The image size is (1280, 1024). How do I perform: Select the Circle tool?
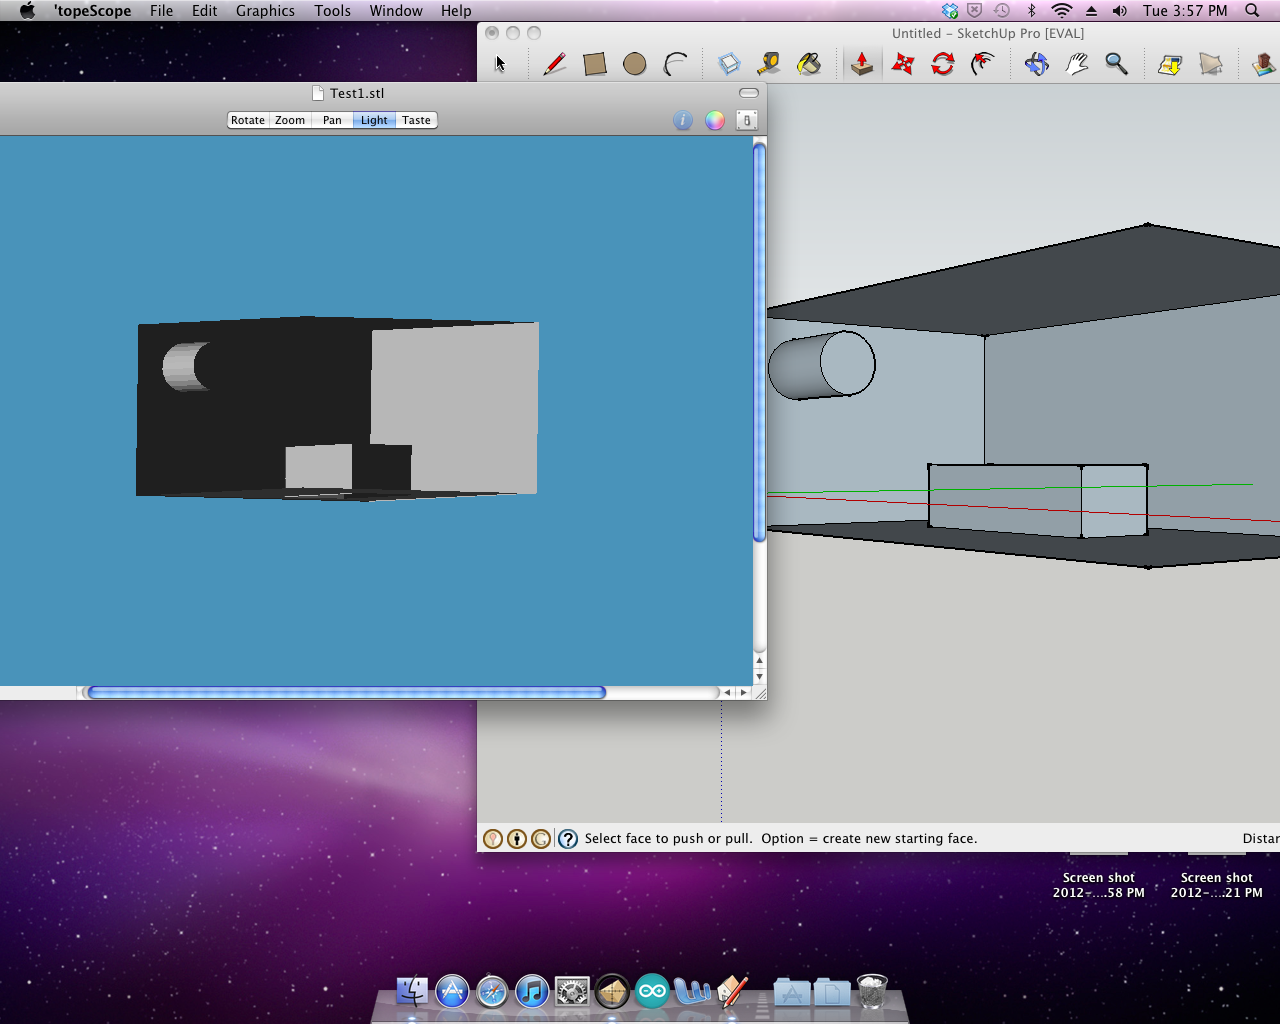click(635, 63)
